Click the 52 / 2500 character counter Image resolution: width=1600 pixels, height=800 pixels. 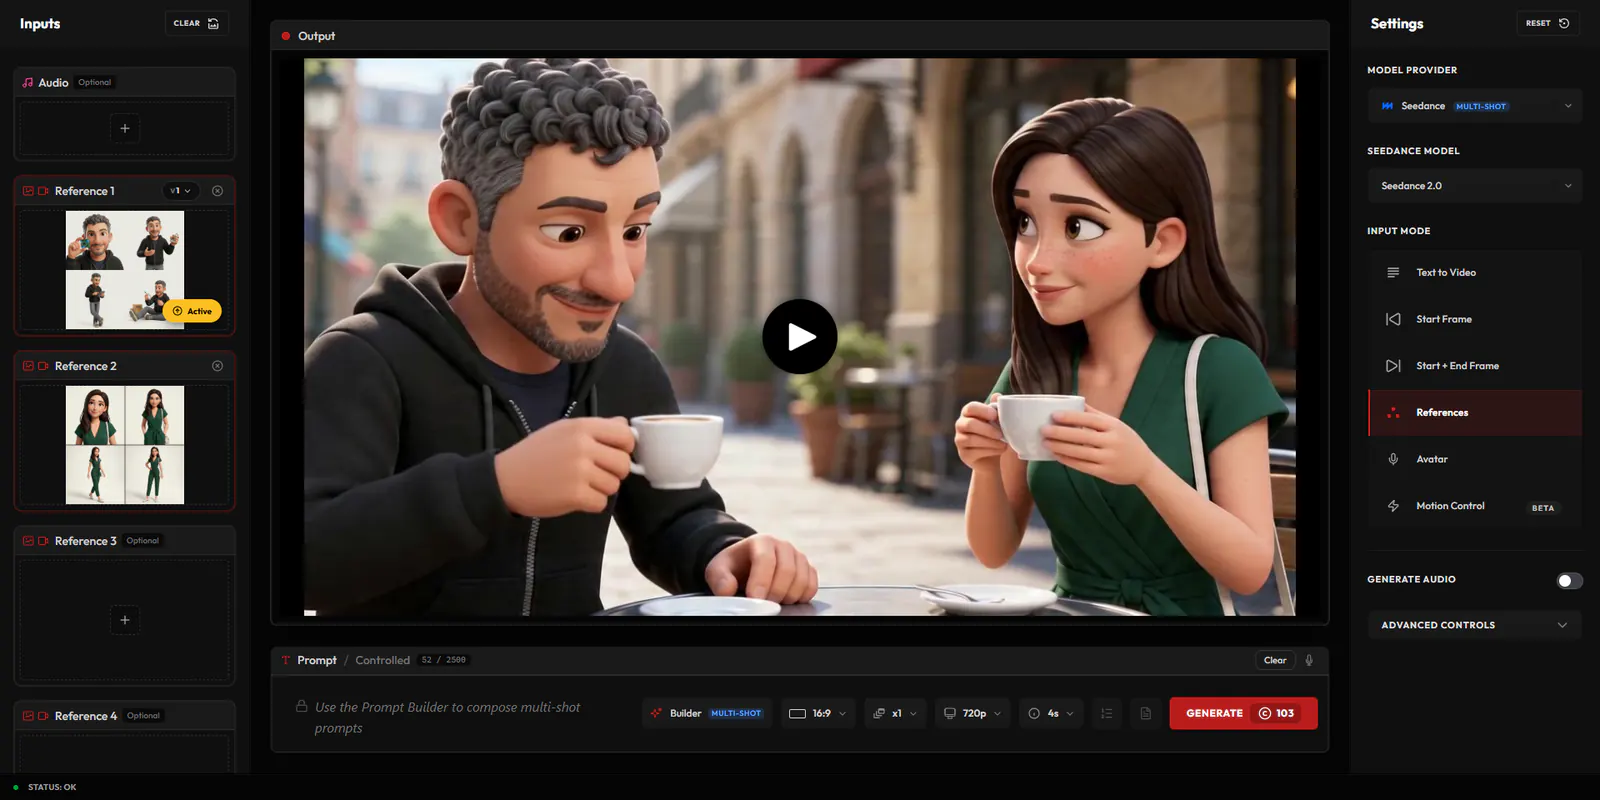click(x=444, y=660)
